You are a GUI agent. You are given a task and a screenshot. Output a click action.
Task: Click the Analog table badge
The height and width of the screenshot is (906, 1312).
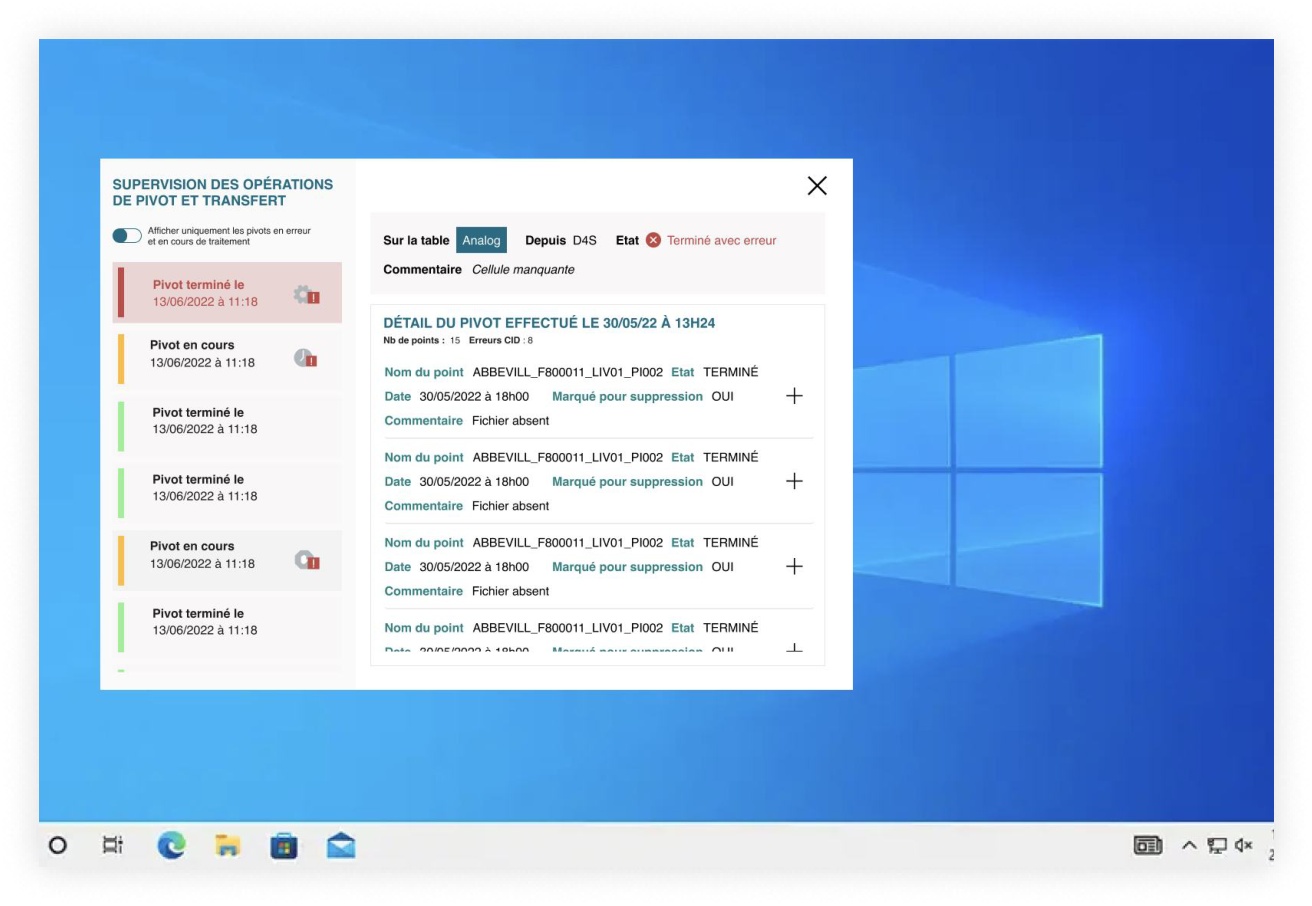pyautogui.click(x=481, y=240)
